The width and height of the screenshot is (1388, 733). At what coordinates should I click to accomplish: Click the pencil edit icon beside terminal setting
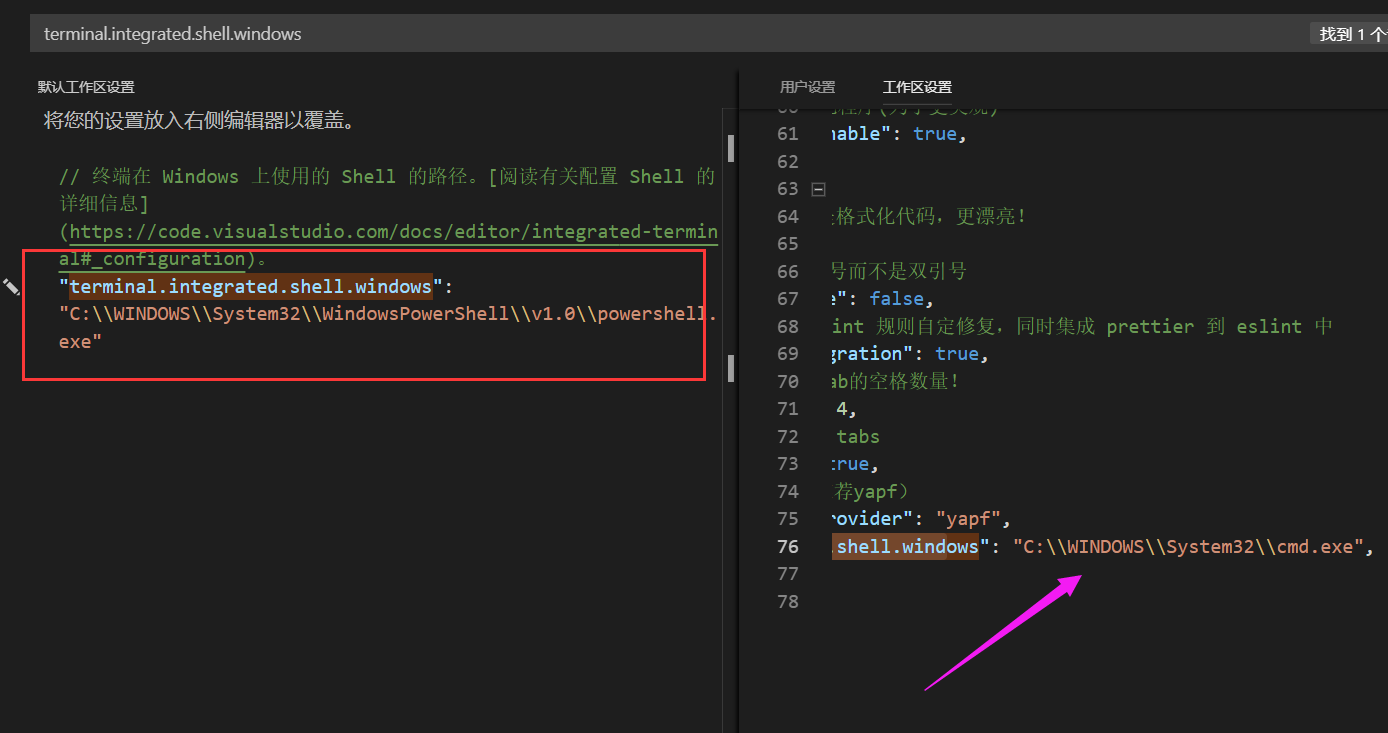(11, 287)
